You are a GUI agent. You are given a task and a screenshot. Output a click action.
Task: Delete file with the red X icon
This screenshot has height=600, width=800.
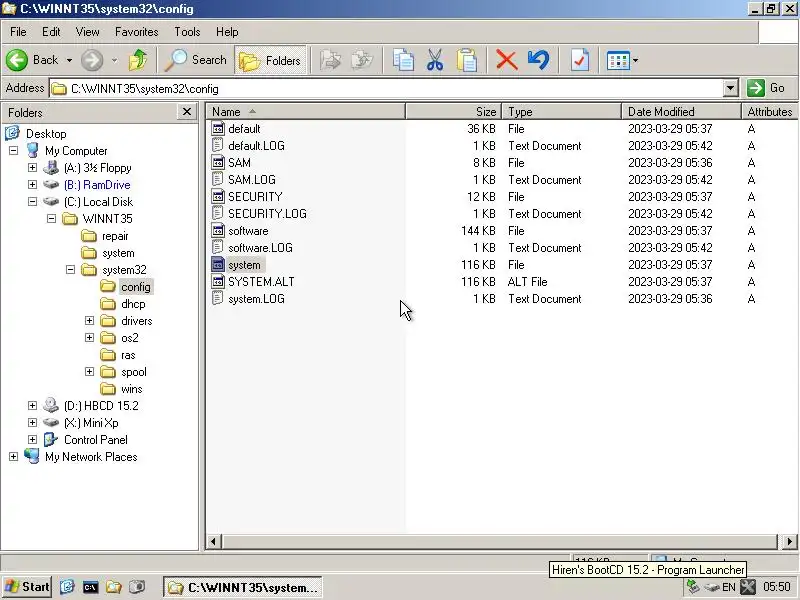click(x=507, y=60)
